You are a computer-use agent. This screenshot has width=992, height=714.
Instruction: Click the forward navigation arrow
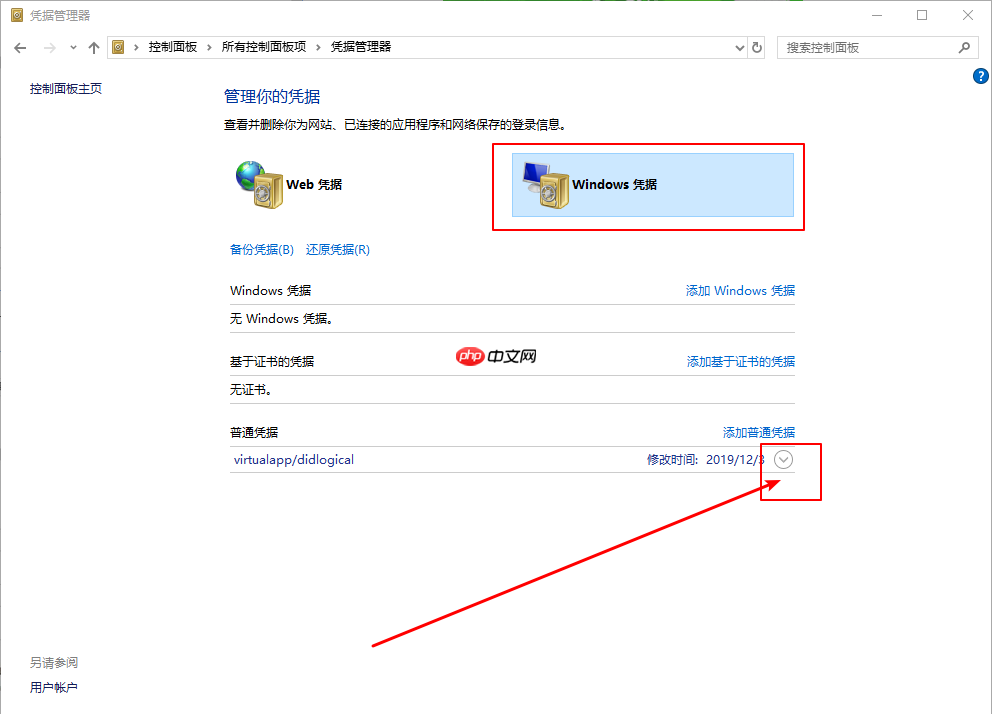click(x=48, y=47)
